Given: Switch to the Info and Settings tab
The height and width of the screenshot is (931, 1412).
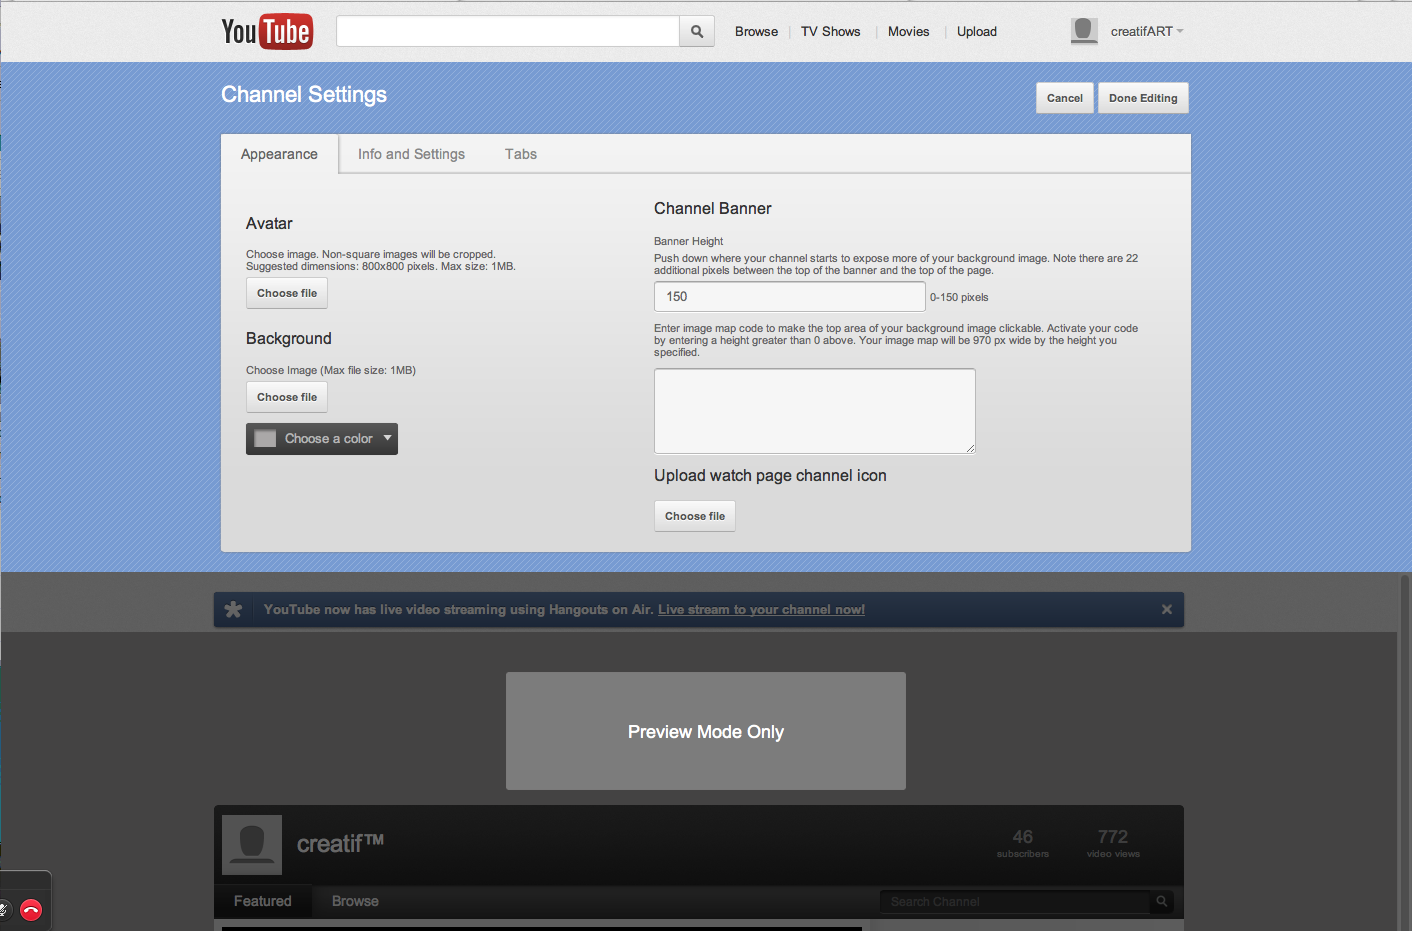Looking at the screenshot, I should click(411, 154).
